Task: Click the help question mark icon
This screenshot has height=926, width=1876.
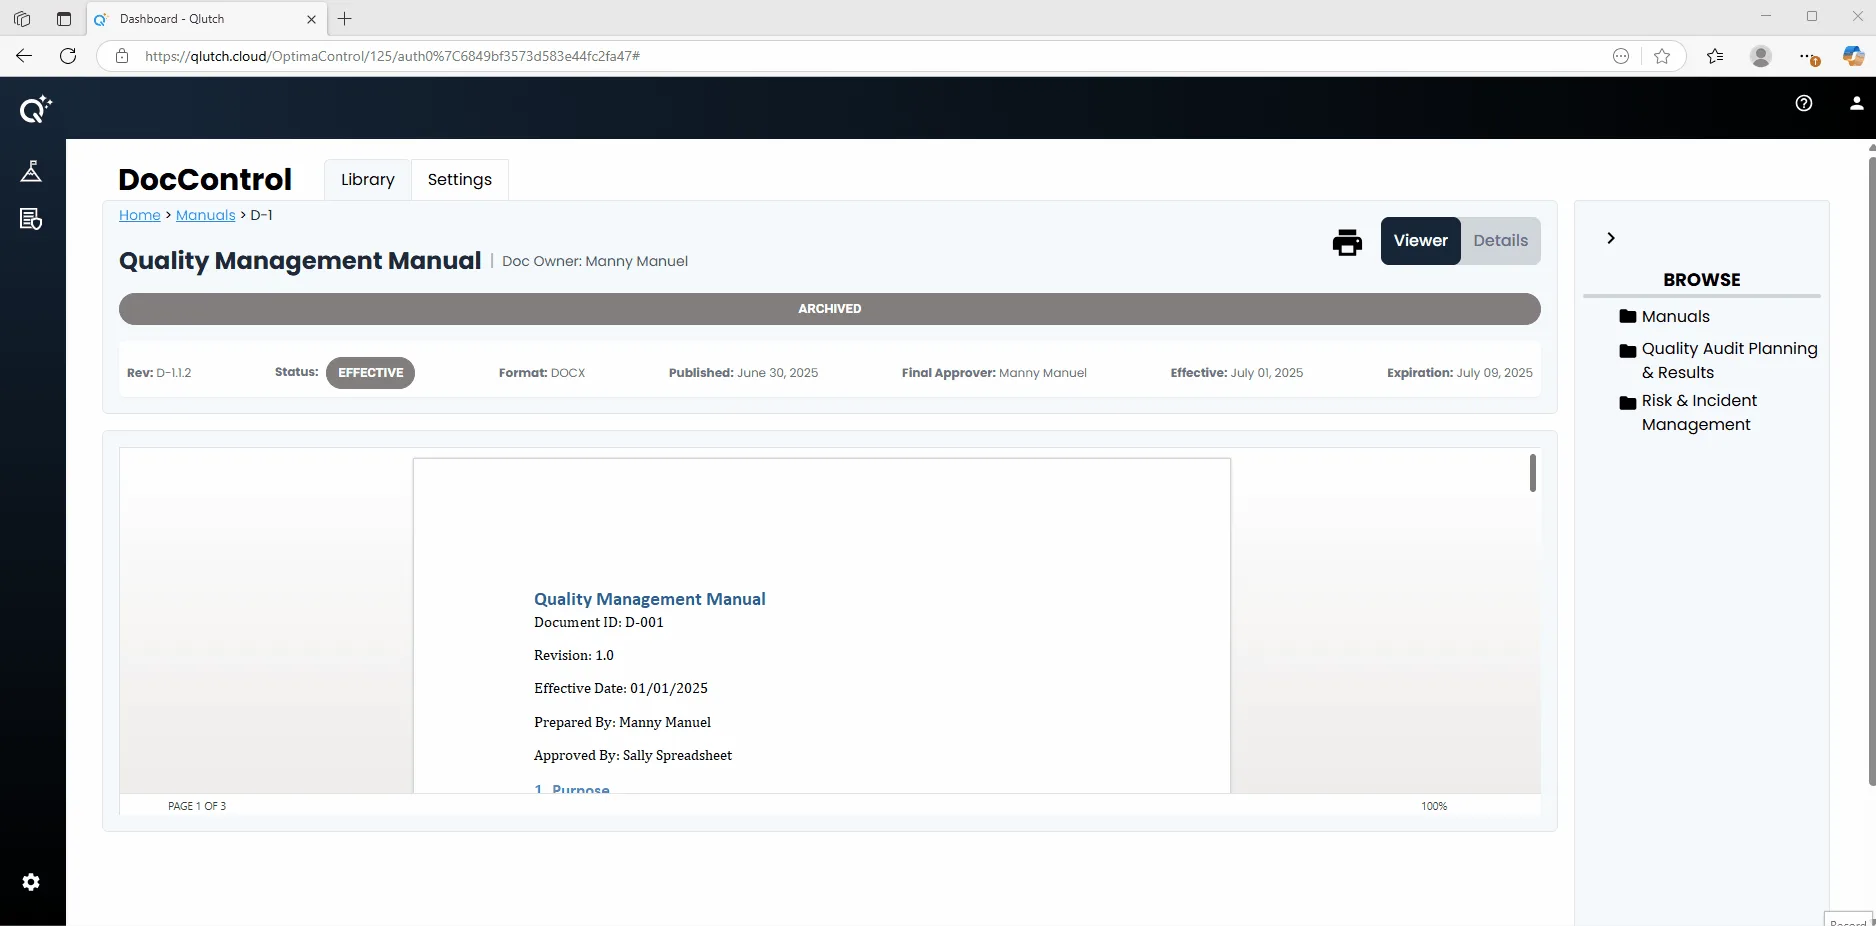Action: [x=1804, y=103]
